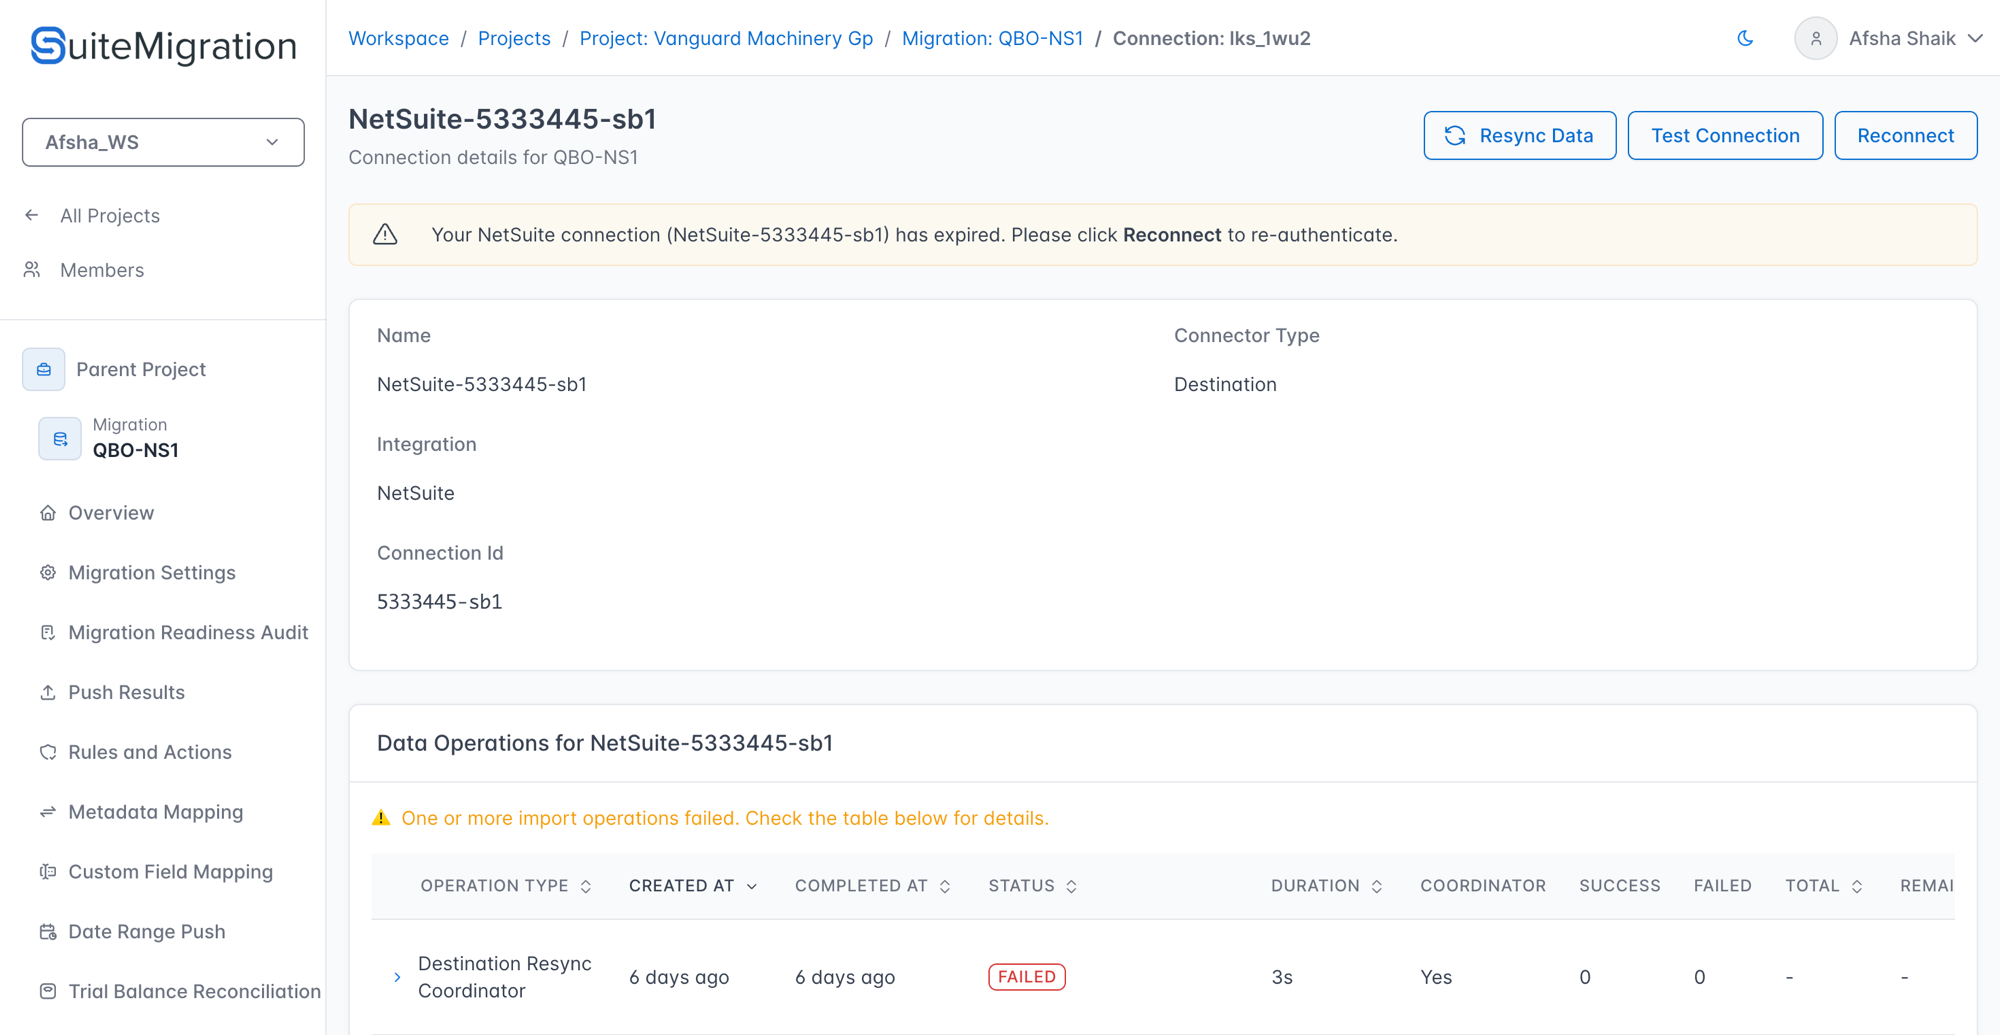This screenshot has width=2000, height=1035.
Task: Click the Coordinator column header
Action: click(1483, 886)
